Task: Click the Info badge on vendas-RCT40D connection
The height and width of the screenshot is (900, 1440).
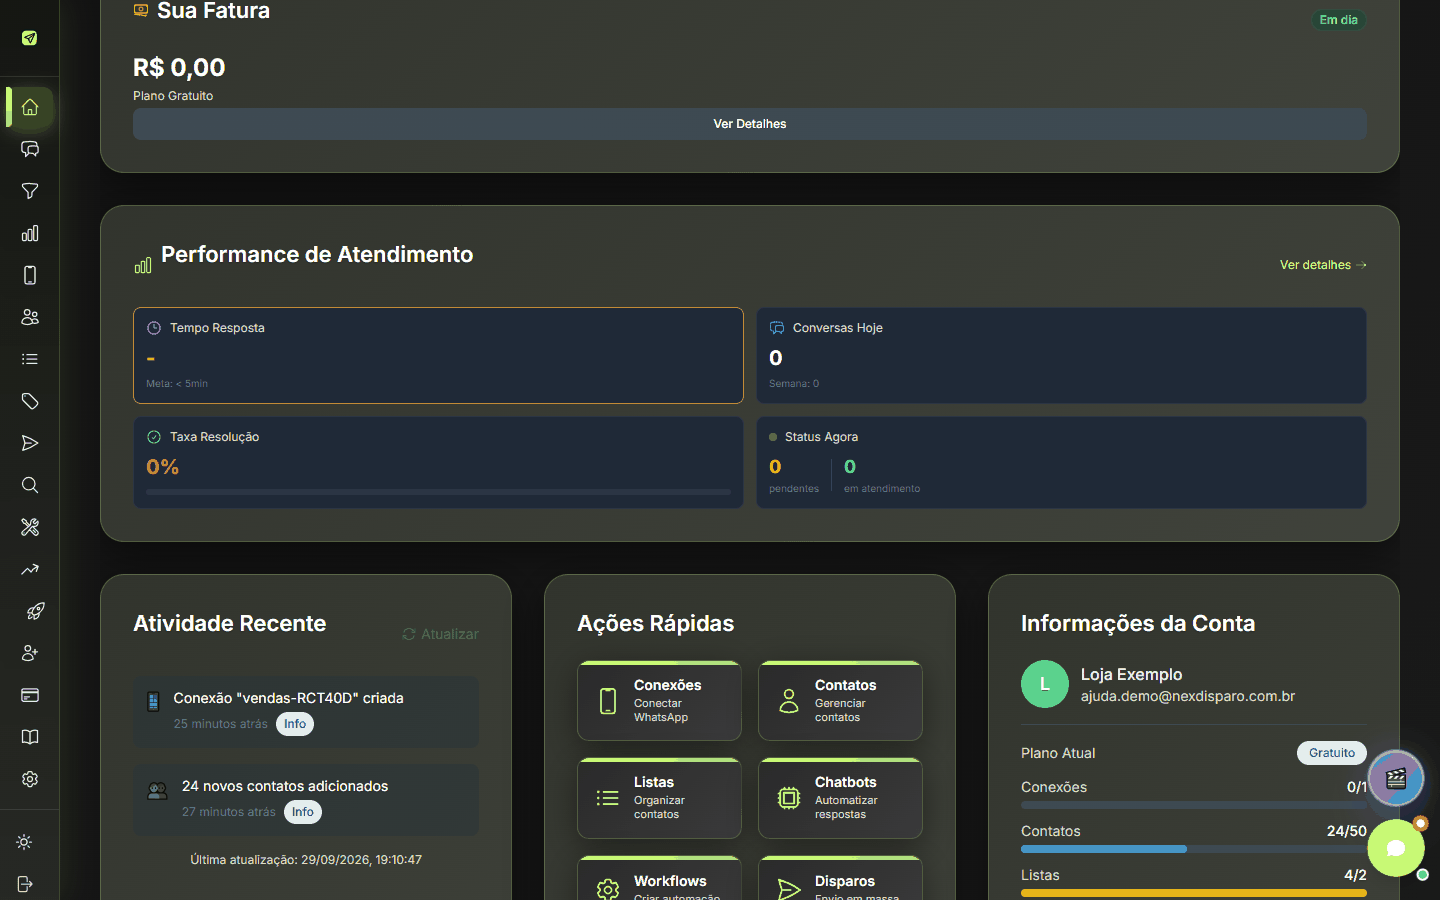Action: [x=295, y=724]
